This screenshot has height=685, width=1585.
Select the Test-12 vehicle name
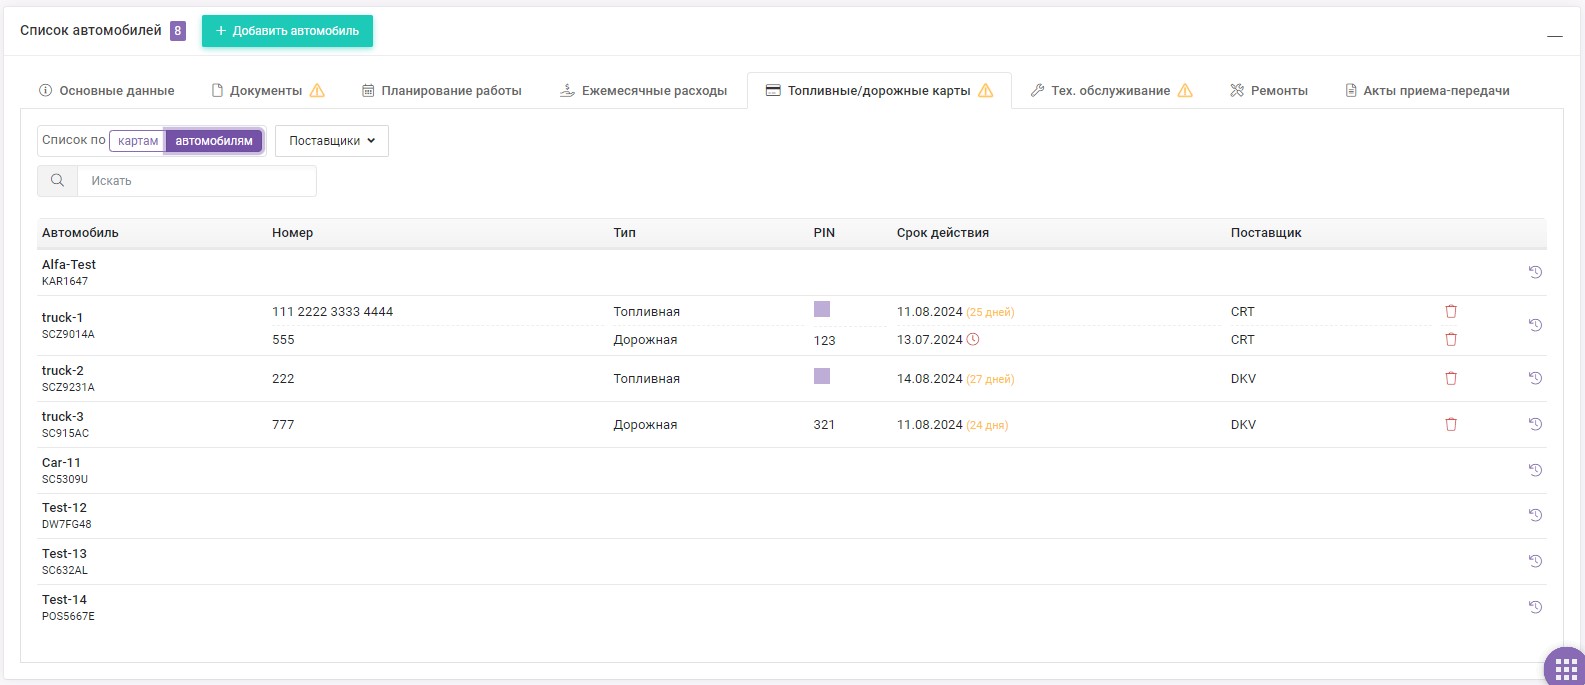pyautogui.click(x=64, y=508)
